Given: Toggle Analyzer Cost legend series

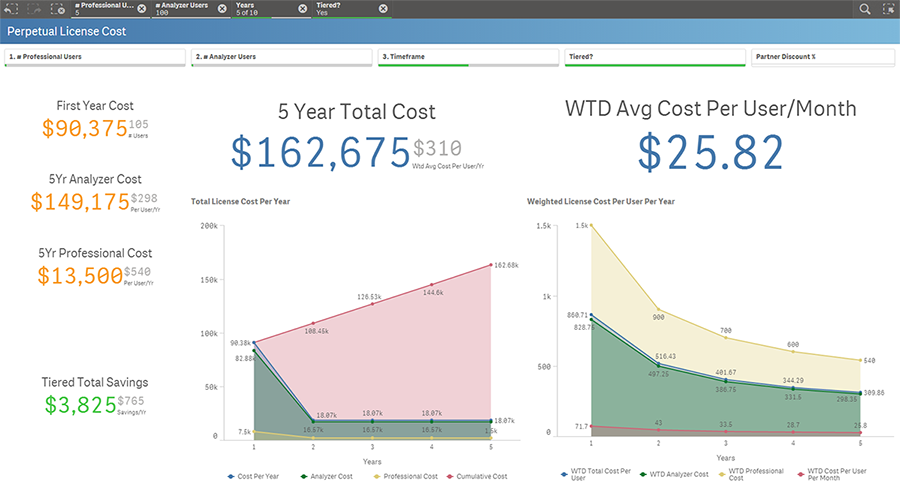Looking at the screenshot, I should point(327,477).
